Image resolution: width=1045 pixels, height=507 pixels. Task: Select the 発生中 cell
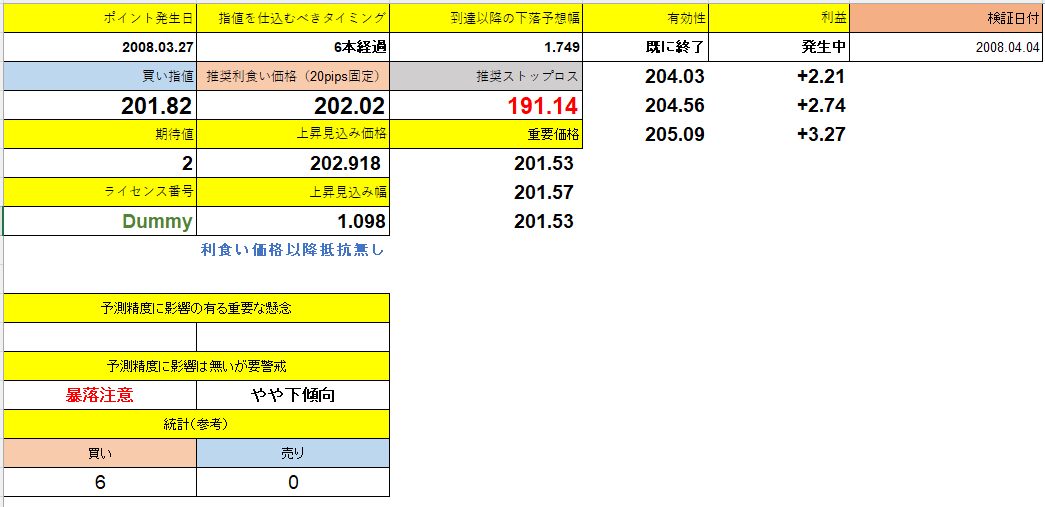[x=779, y=47]
